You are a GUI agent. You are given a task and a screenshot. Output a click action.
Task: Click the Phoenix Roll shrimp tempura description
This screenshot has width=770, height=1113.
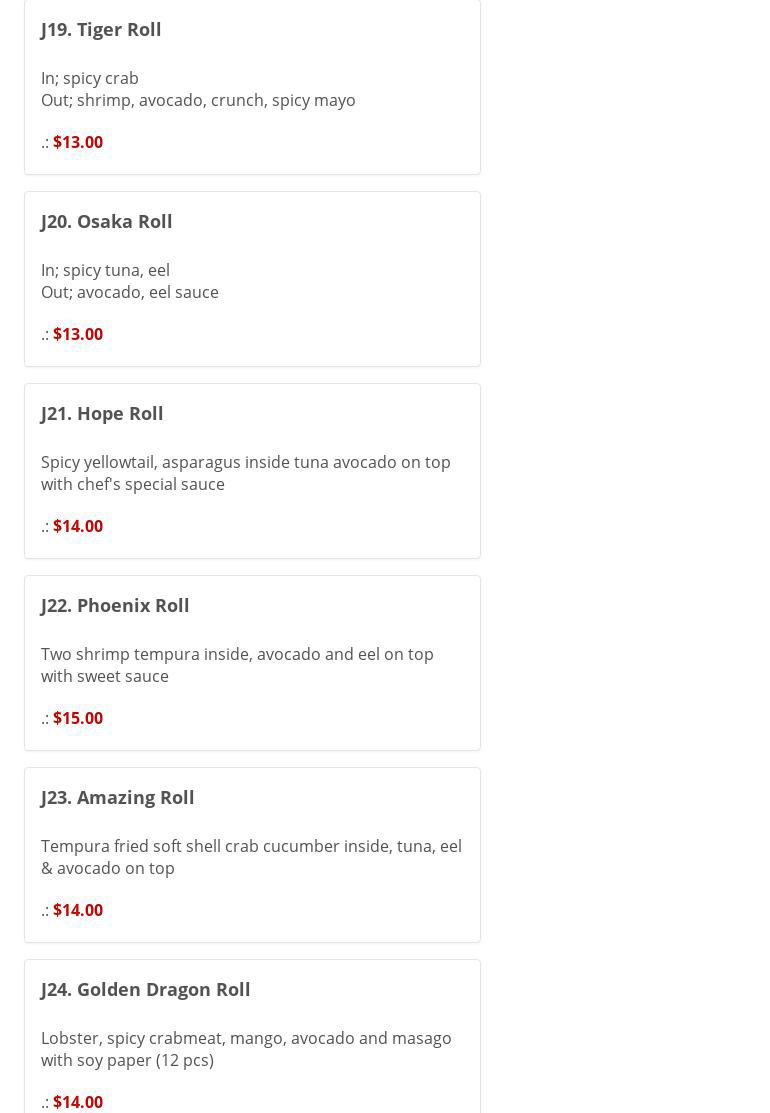coord(237,665)
